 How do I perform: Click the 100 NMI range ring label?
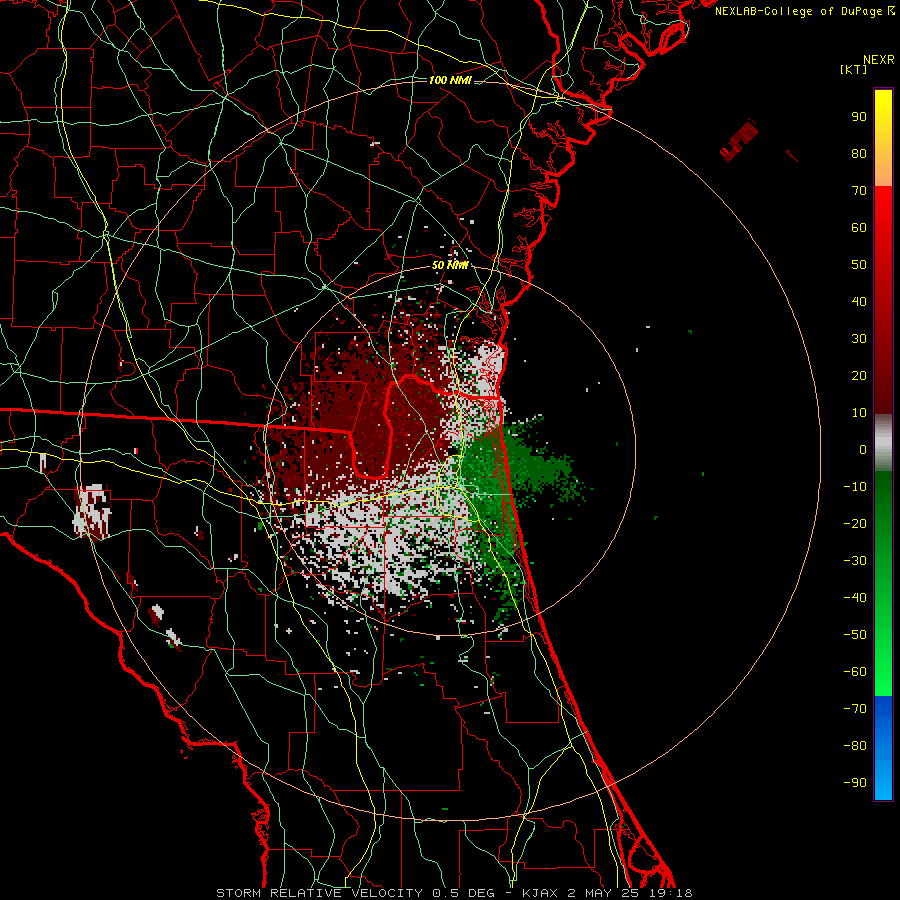(449, 80)
